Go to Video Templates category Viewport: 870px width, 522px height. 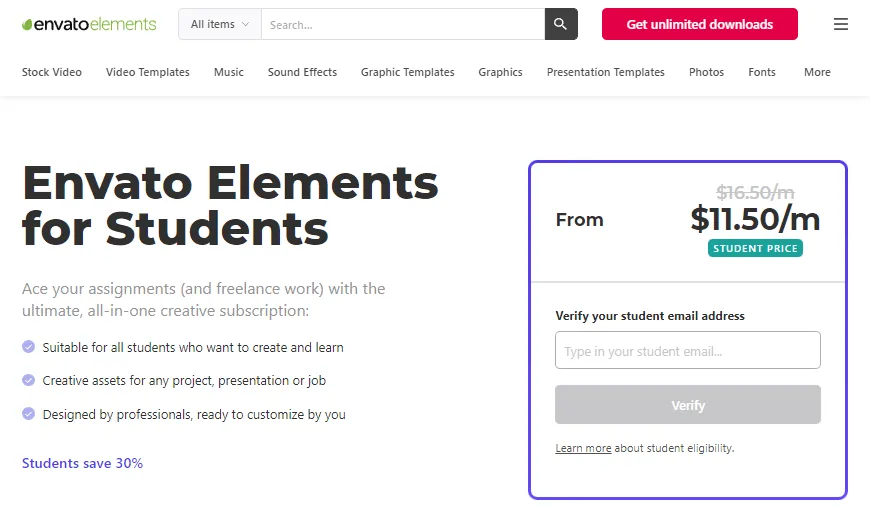pyautogui.click(x=148, y=72)
